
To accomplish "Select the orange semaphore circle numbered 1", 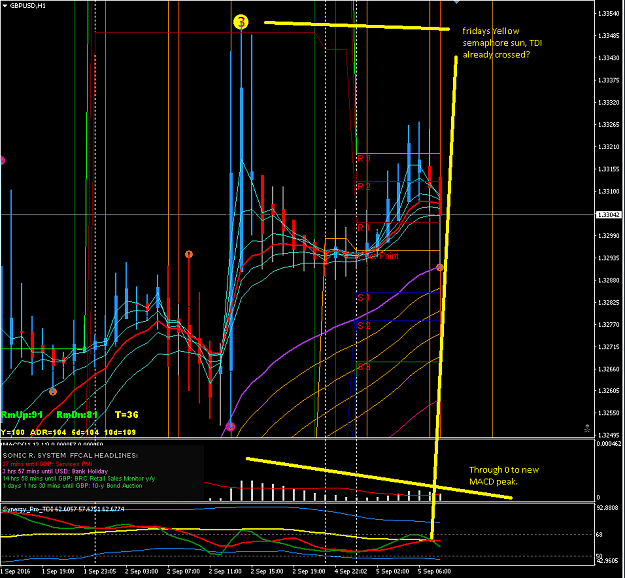I will point(189,254).
